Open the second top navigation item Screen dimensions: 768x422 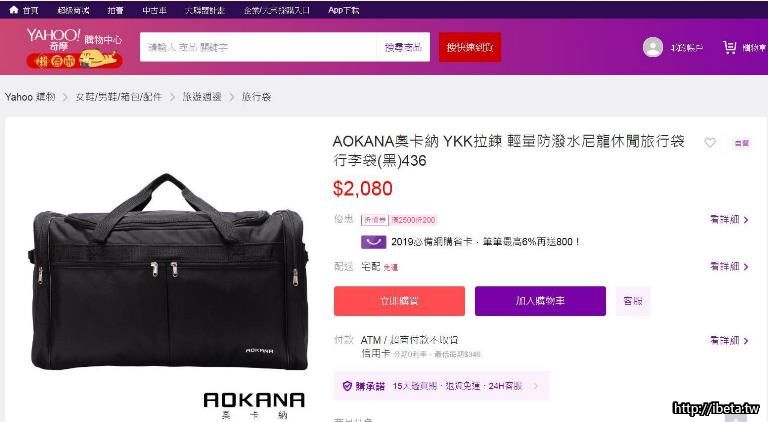[x=73, y=10]
